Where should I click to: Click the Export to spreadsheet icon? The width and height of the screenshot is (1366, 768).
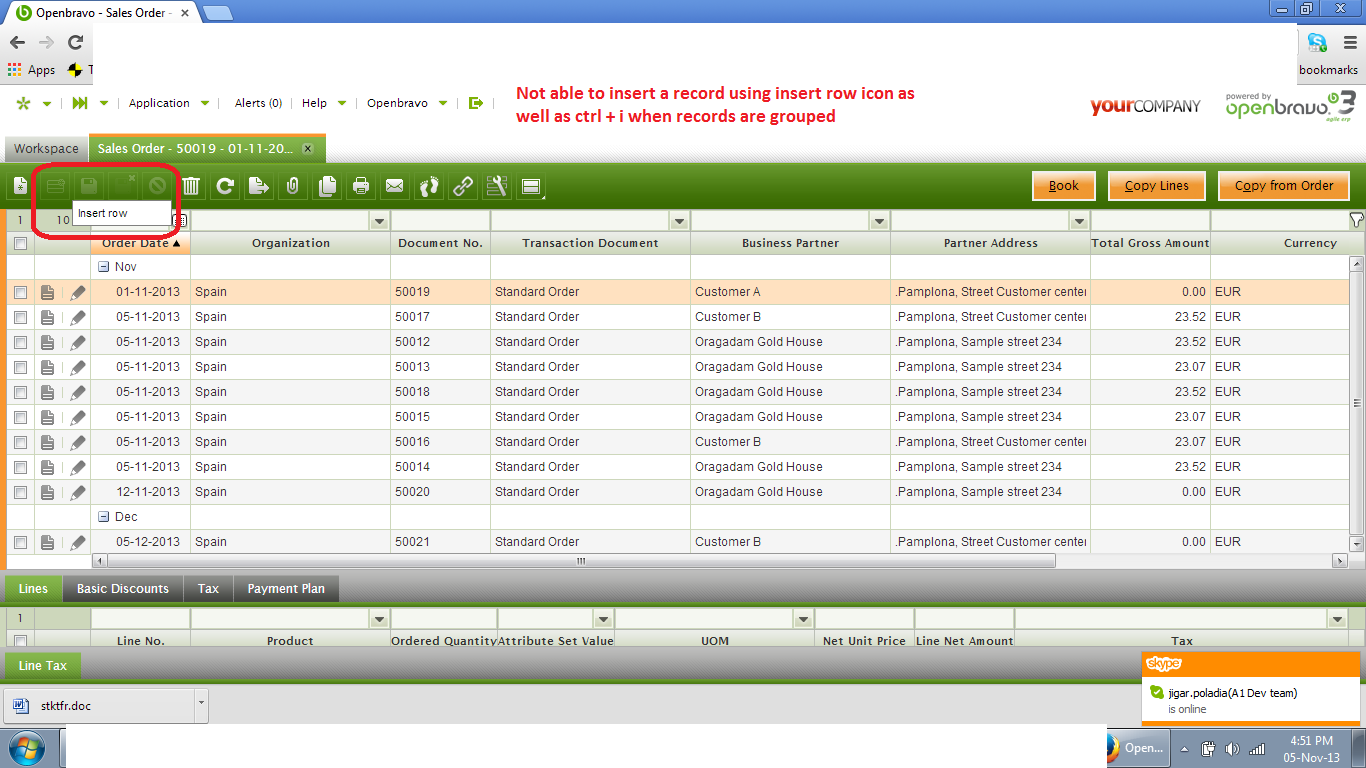coord(259,186)
